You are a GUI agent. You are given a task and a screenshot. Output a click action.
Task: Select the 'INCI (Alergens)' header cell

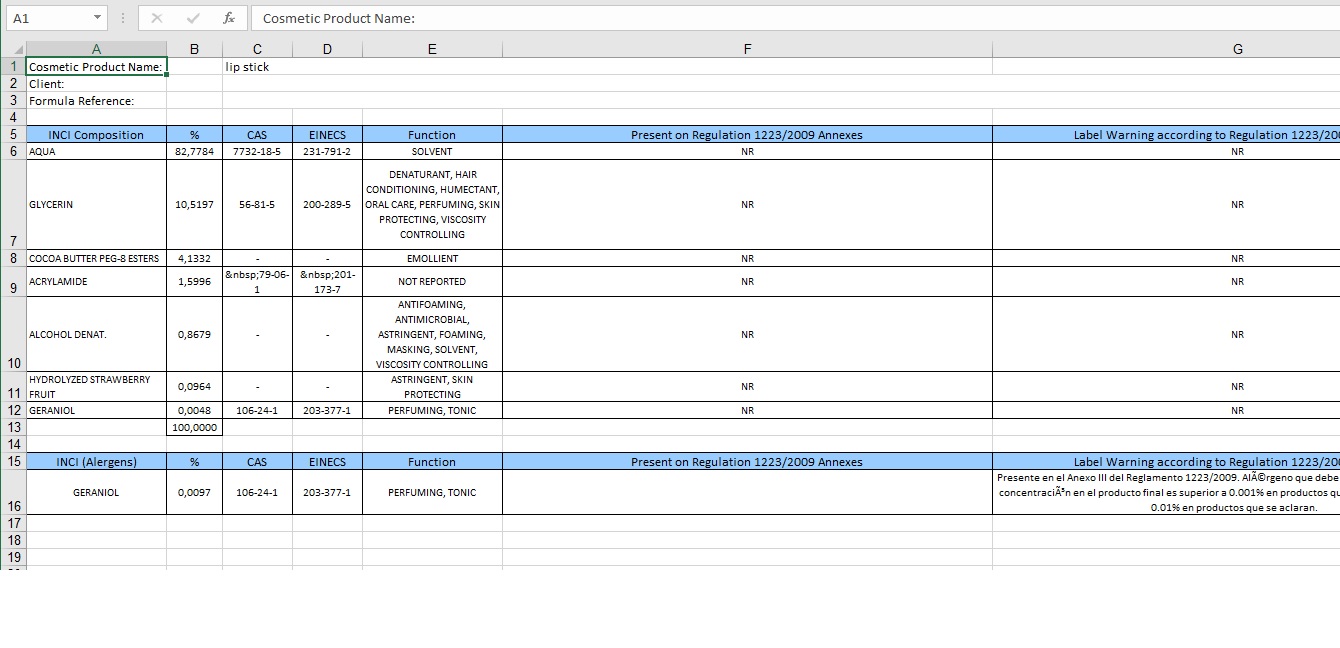tap(96, 461)
